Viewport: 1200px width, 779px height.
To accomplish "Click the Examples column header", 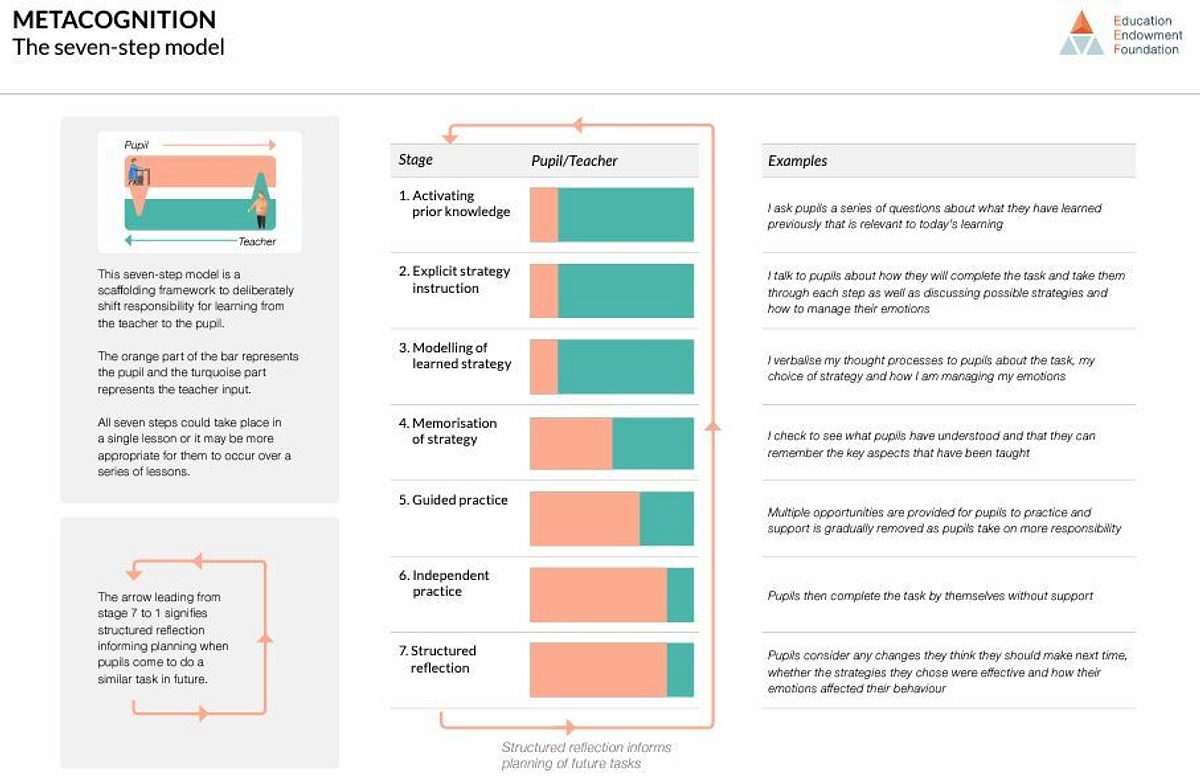I will [x=797, y=161].
